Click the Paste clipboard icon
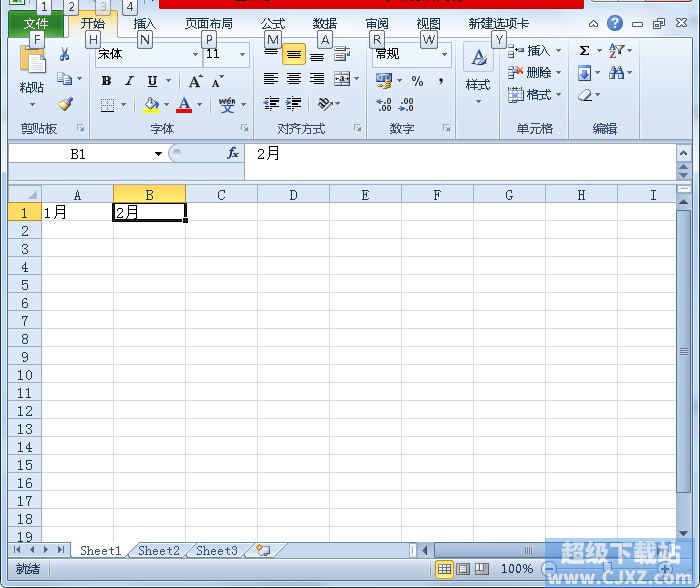The height and width of the screenshot is (588, 700). point(32,59)
